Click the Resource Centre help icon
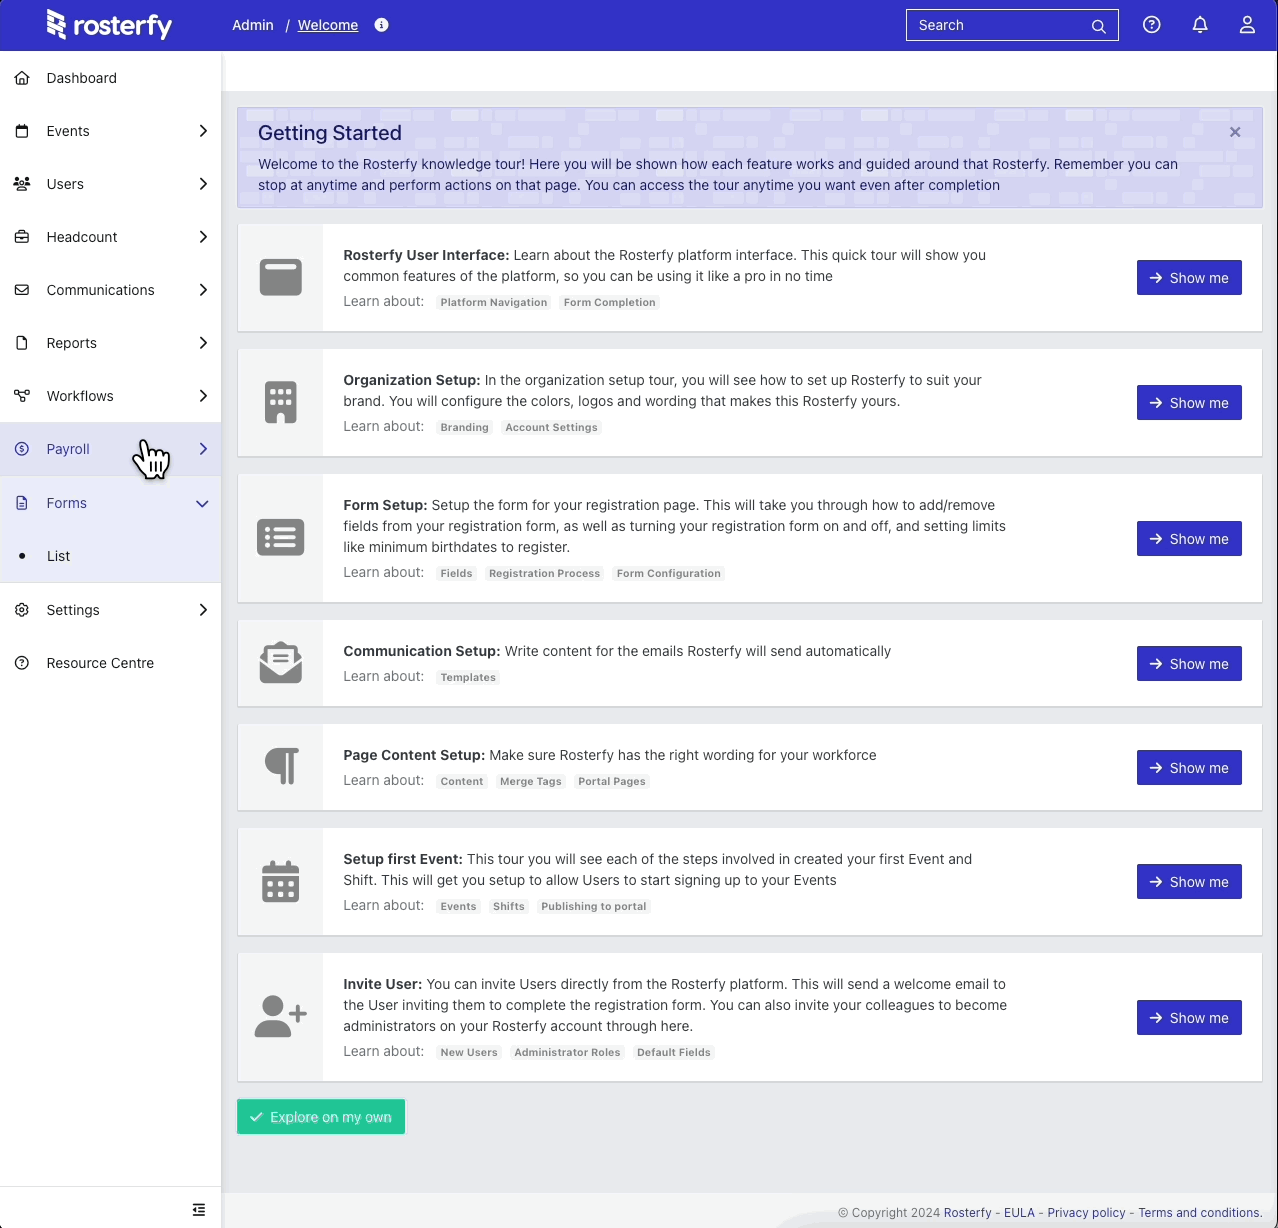 coord(22,663)
